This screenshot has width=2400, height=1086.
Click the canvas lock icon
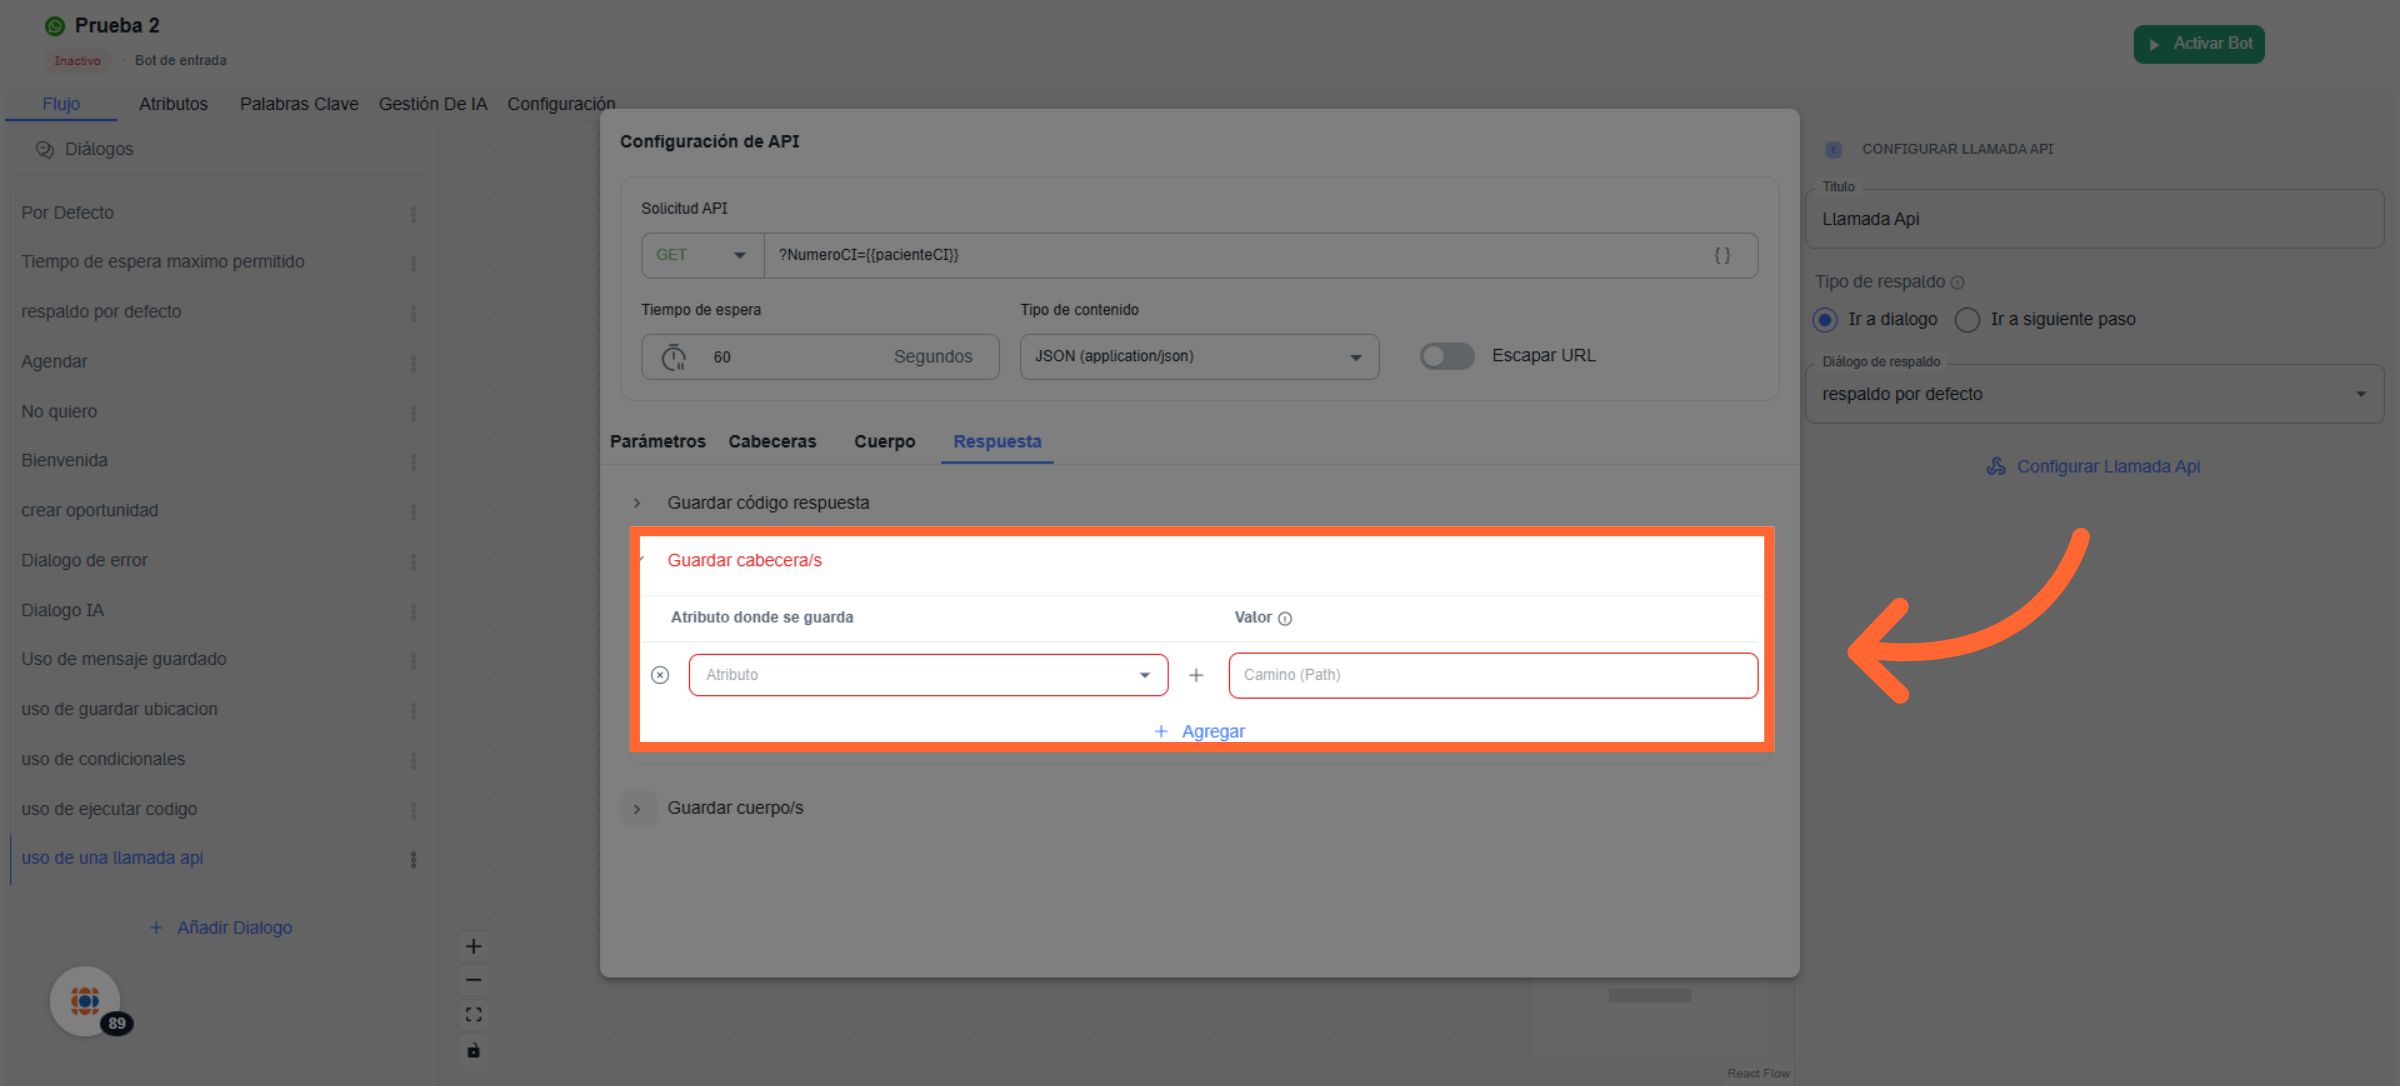(x=474, y=1050)
